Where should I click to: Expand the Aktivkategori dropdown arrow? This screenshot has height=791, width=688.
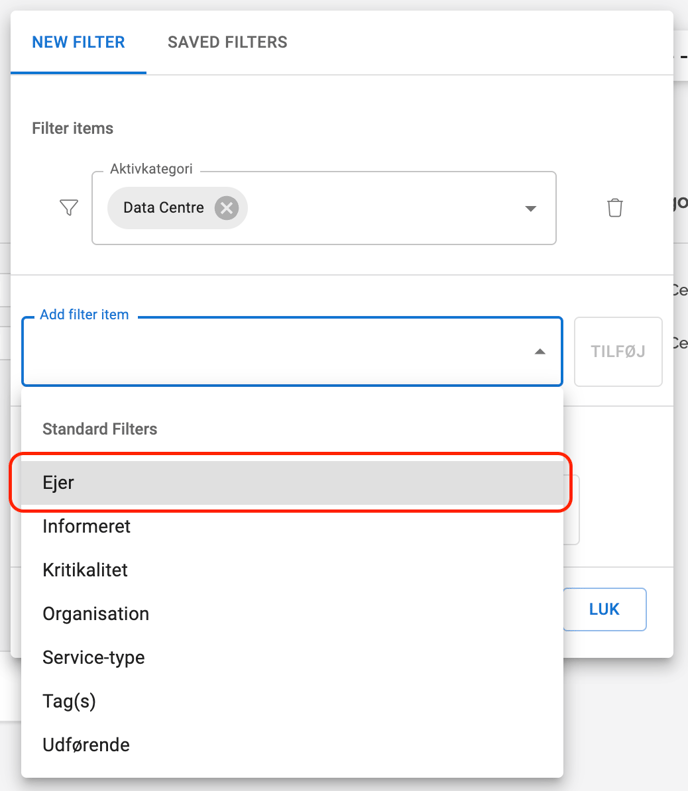530,209
